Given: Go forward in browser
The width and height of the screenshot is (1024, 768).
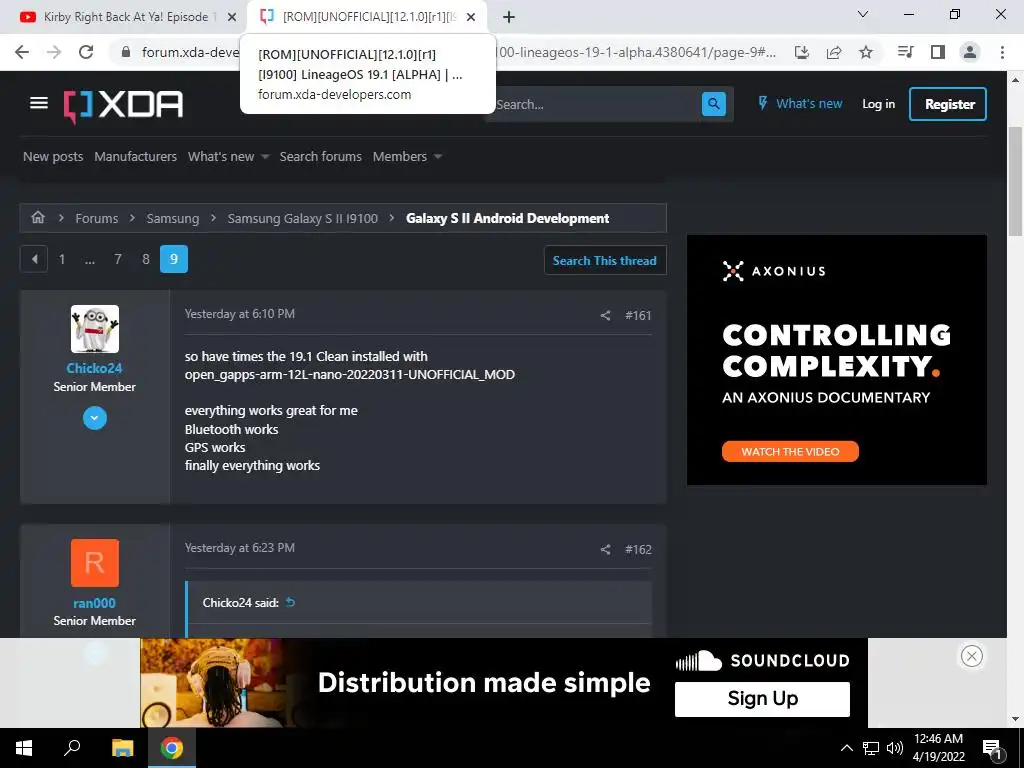Looking at the screenshot, I should (54, 52).
